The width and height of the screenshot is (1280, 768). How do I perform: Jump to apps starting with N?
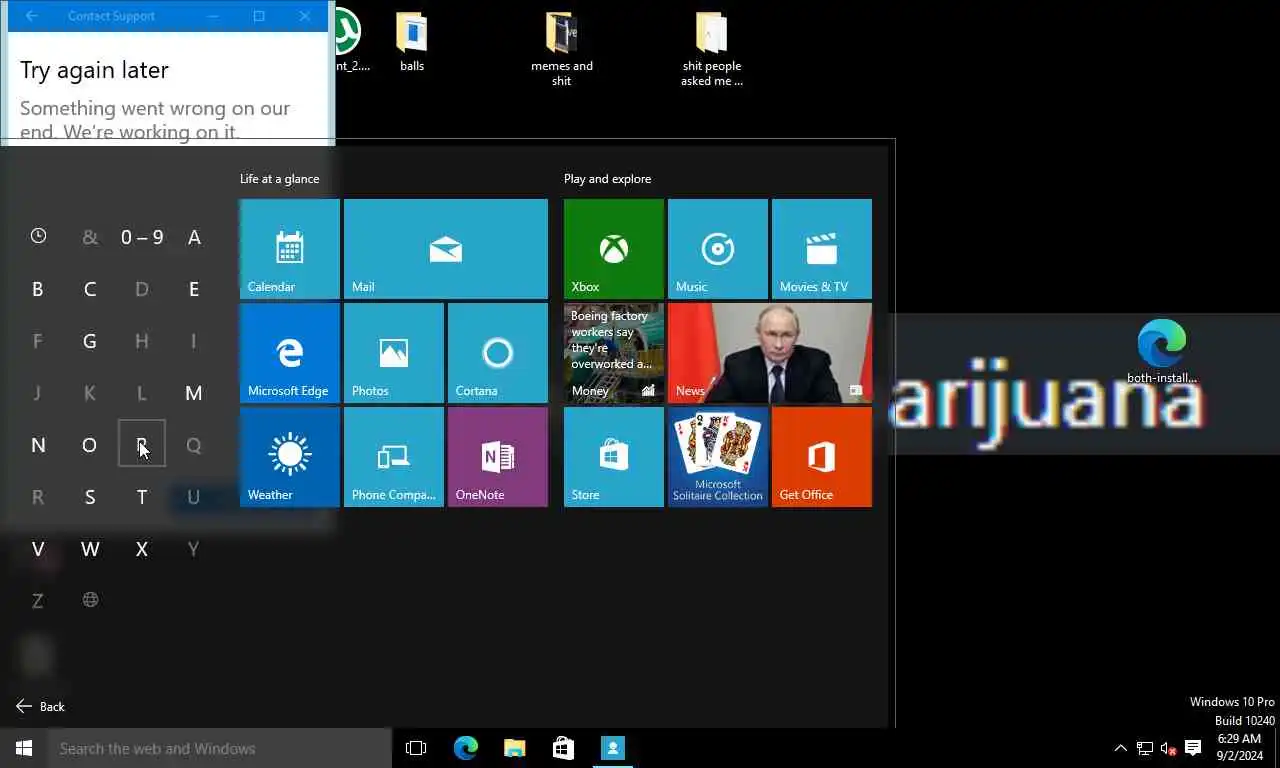coord(38,445)
